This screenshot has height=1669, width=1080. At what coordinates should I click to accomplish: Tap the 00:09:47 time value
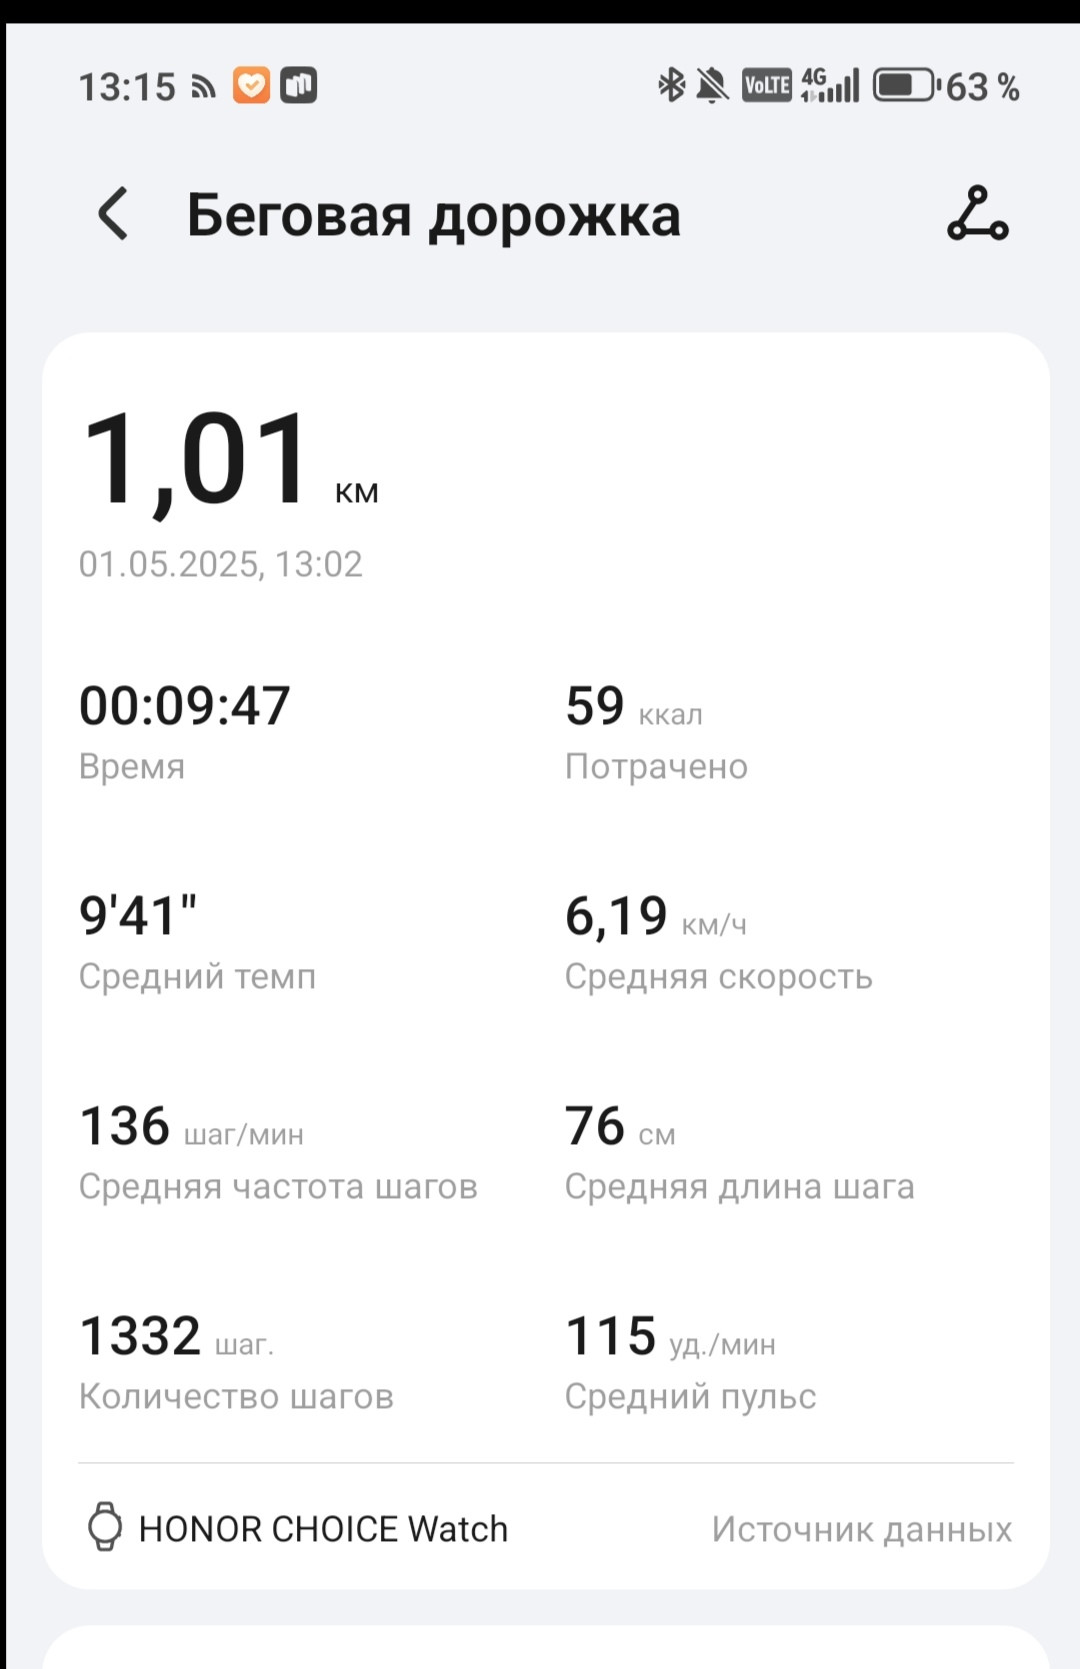pos(185,705)
